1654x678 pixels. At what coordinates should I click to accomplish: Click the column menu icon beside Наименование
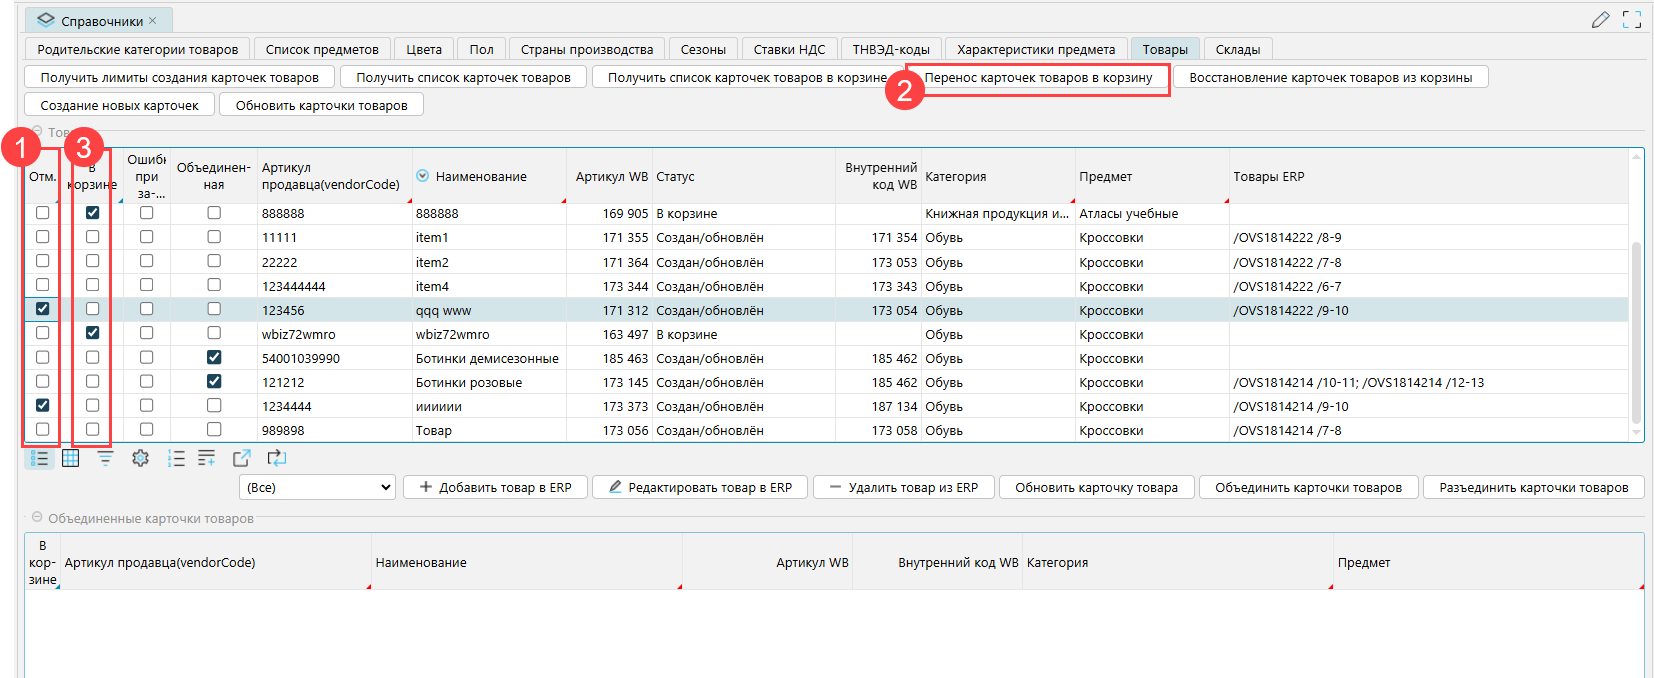pos(422,176)
